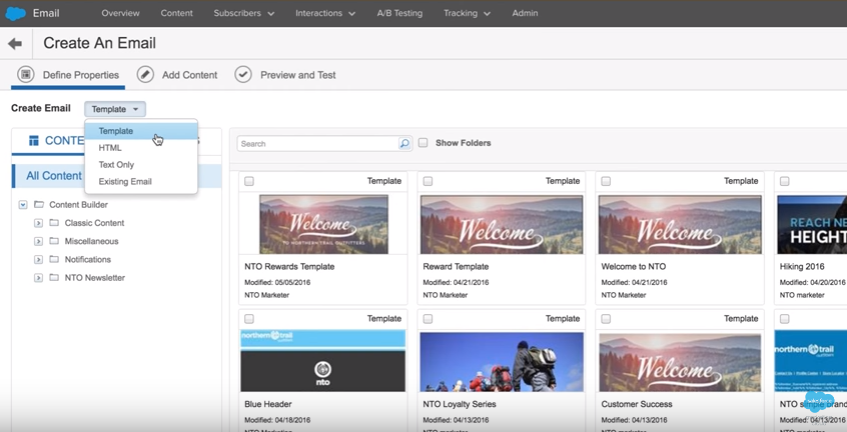Click the NTO Newsletter folder icon
Viewport: 847px width, 432px height.
click(x=54, y=278)
